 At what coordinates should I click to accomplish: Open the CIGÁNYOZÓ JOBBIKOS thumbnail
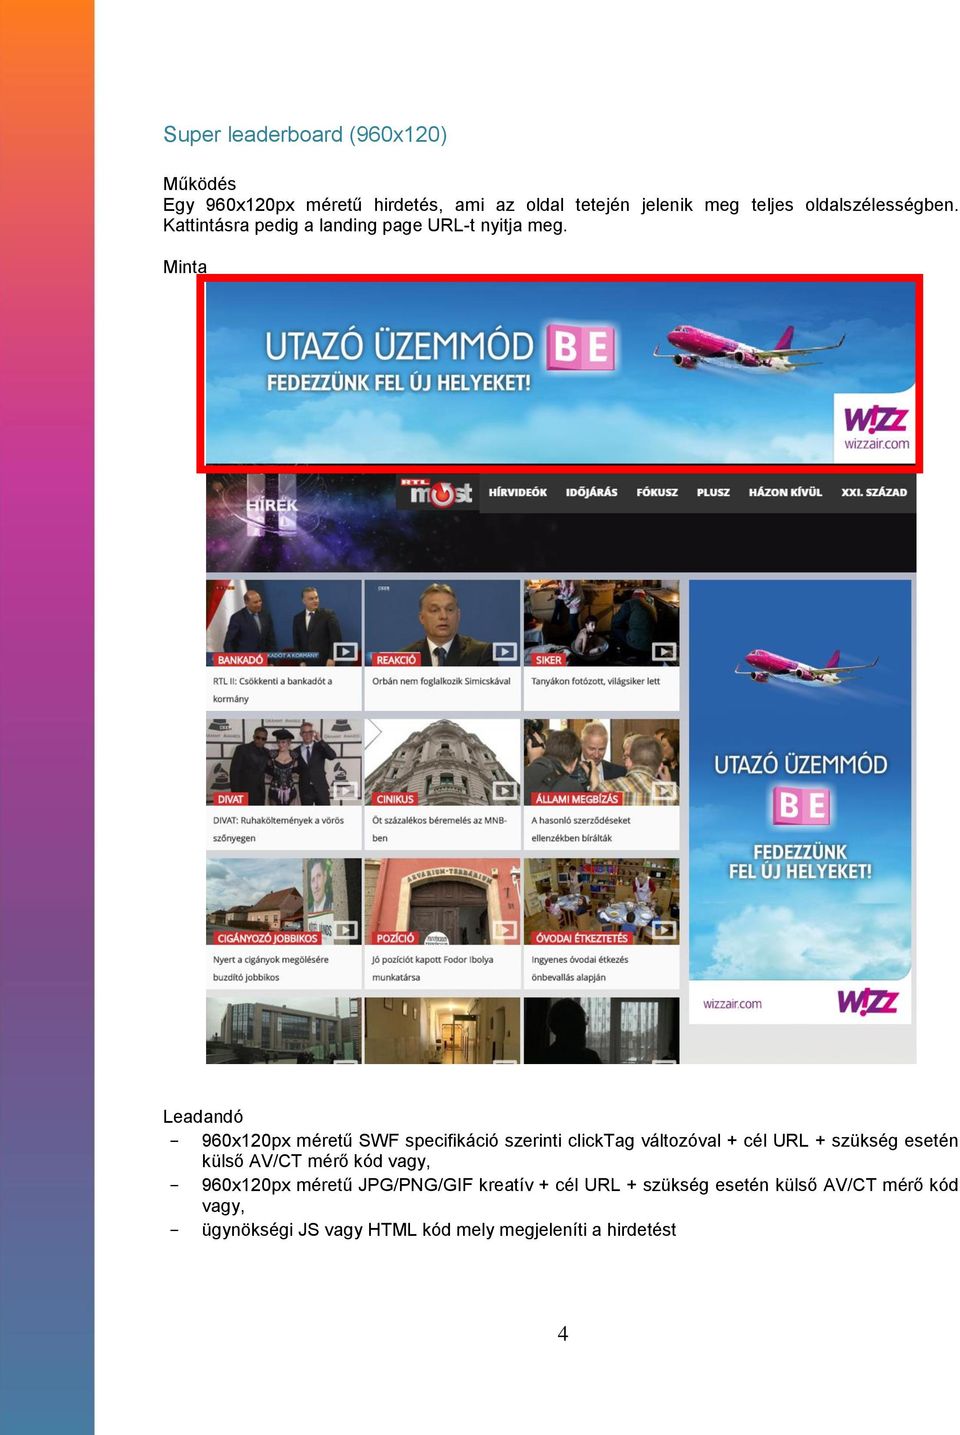coord(283,901)
